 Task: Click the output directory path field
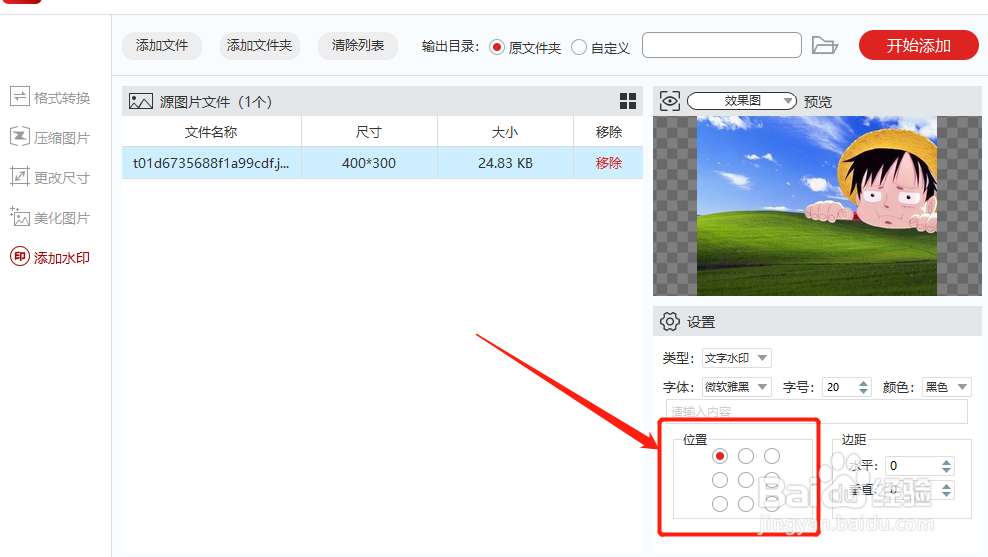(721, 45)
